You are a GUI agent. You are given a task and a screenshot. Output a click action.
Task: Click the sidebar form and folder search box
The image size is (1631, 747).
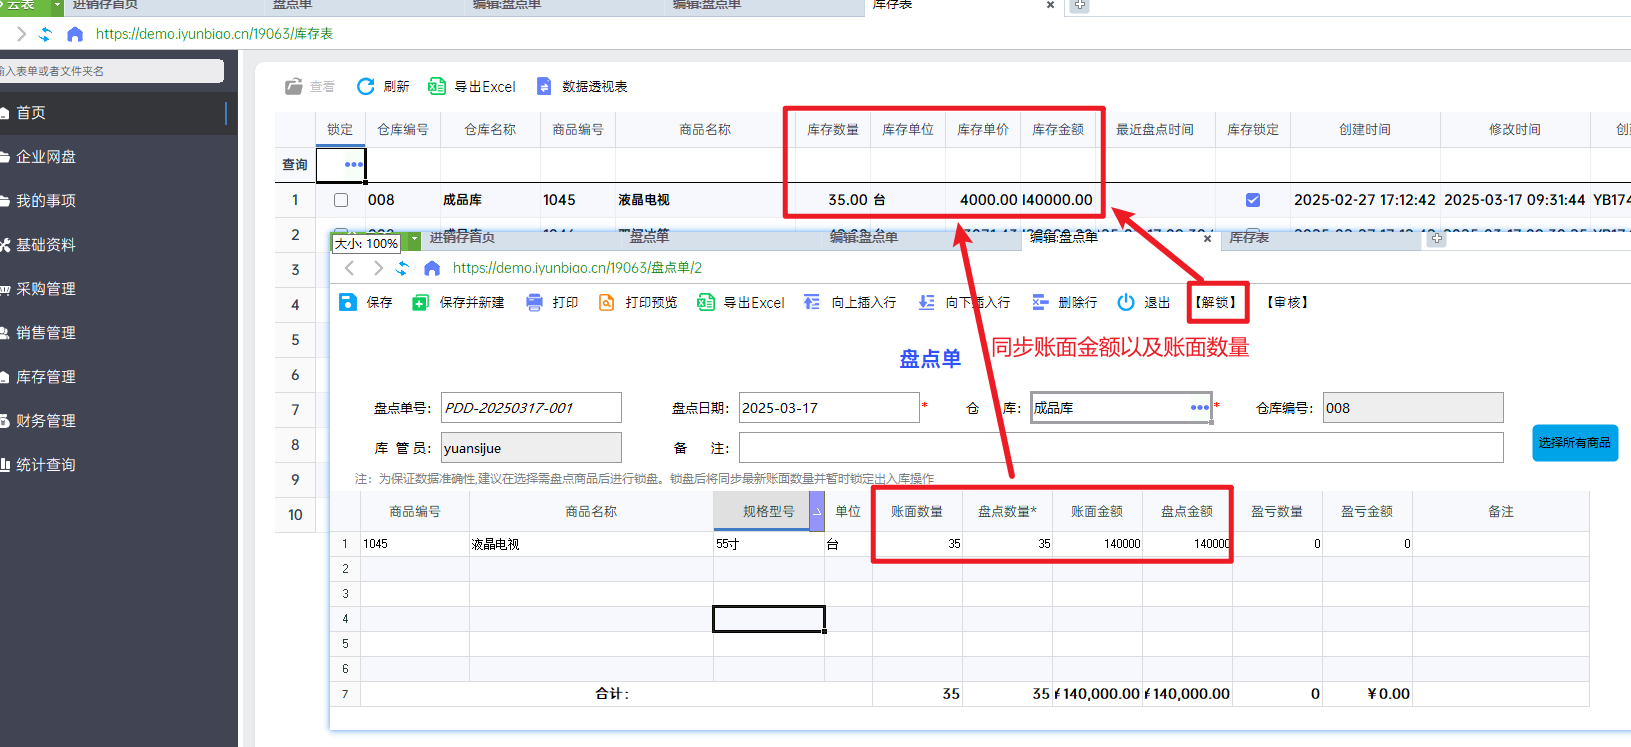tap(111, 71)
